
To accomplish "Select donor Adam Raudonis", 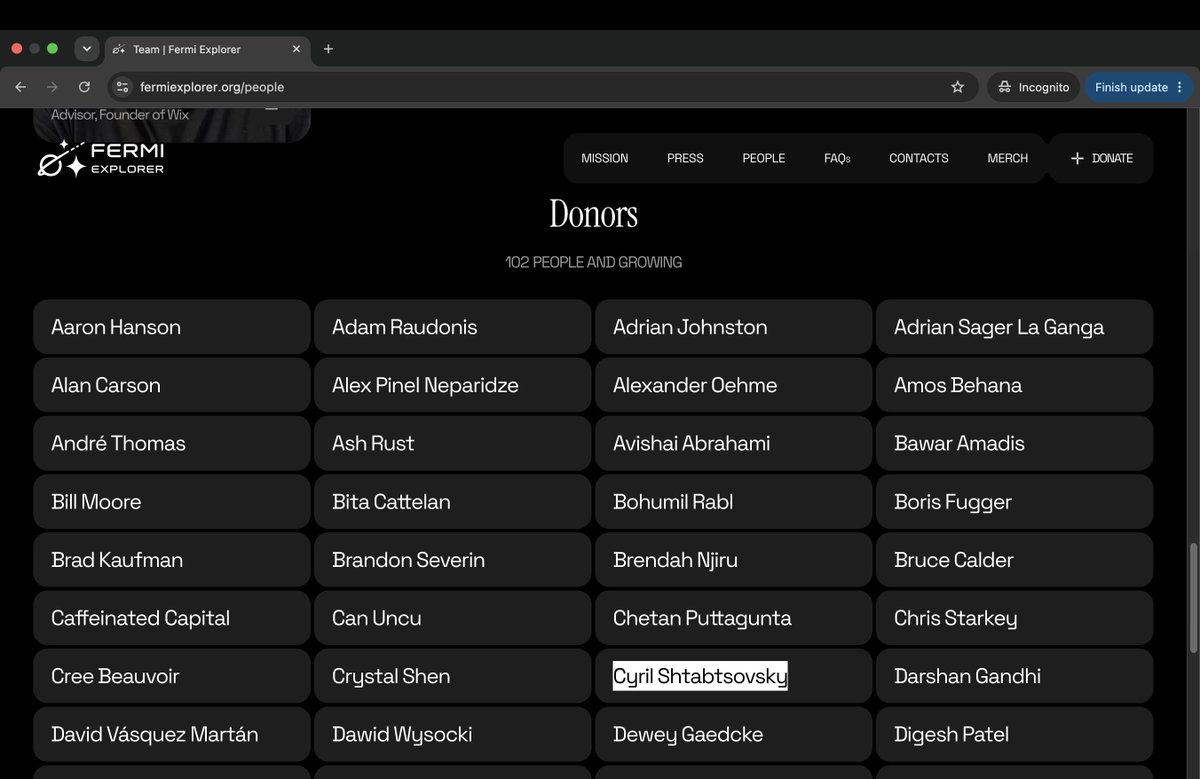I will coord(453,327).
